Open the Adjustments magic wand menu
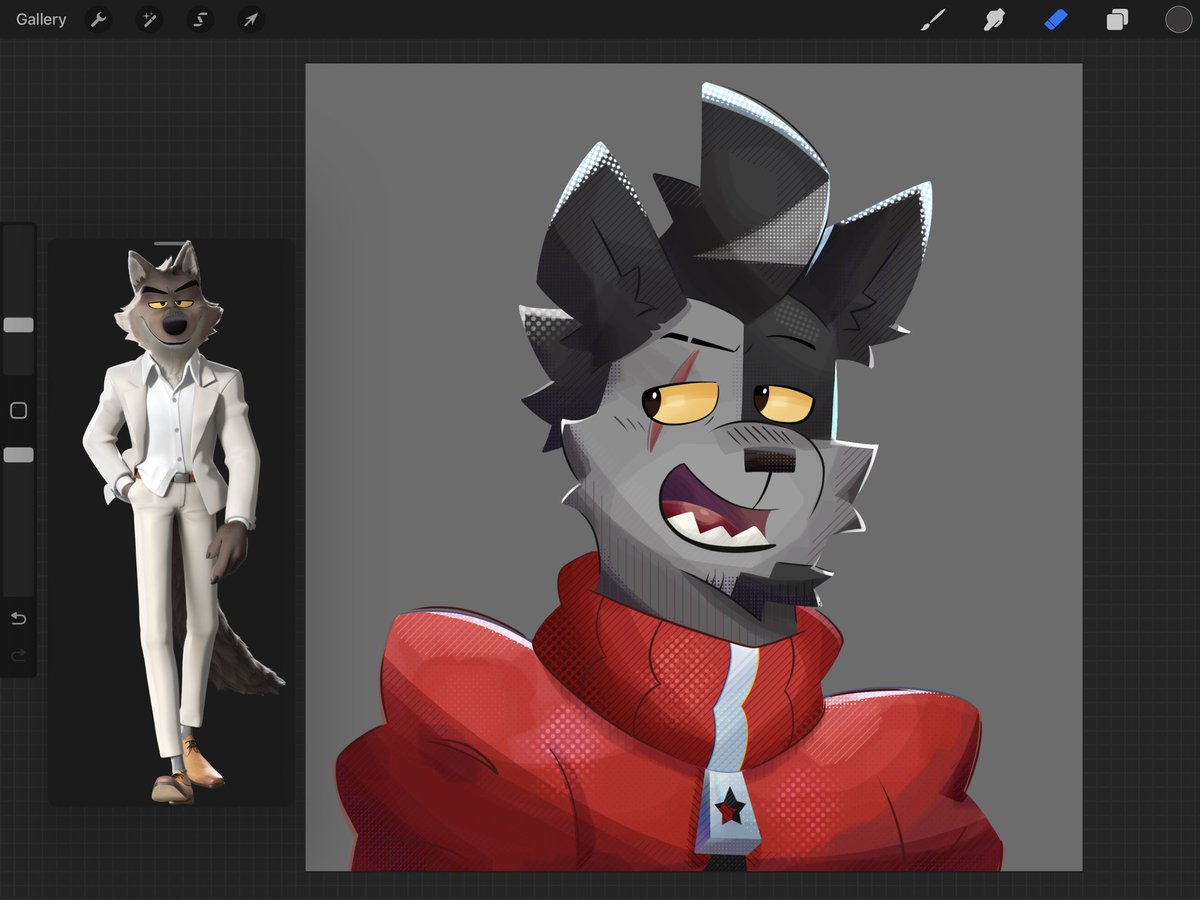 (149, 20)
